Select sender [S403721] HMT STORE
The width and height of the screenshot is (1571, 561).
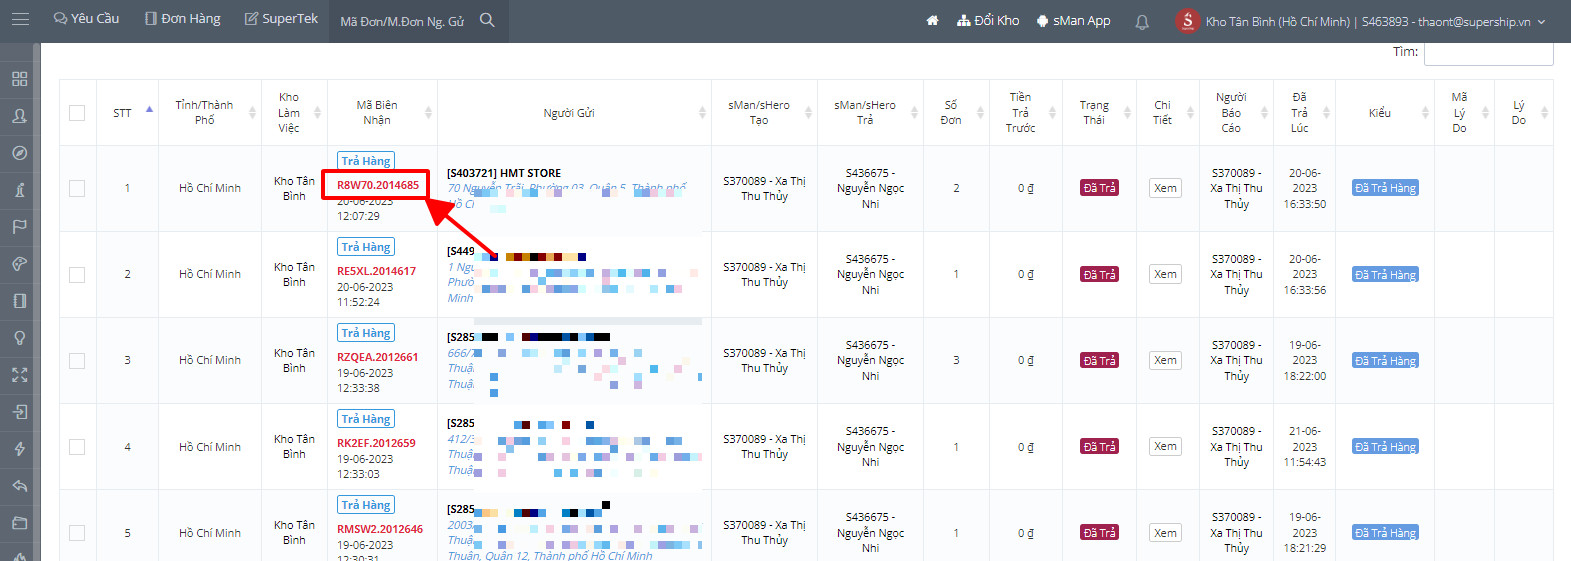pyautogui.click(x=504, y=173)
